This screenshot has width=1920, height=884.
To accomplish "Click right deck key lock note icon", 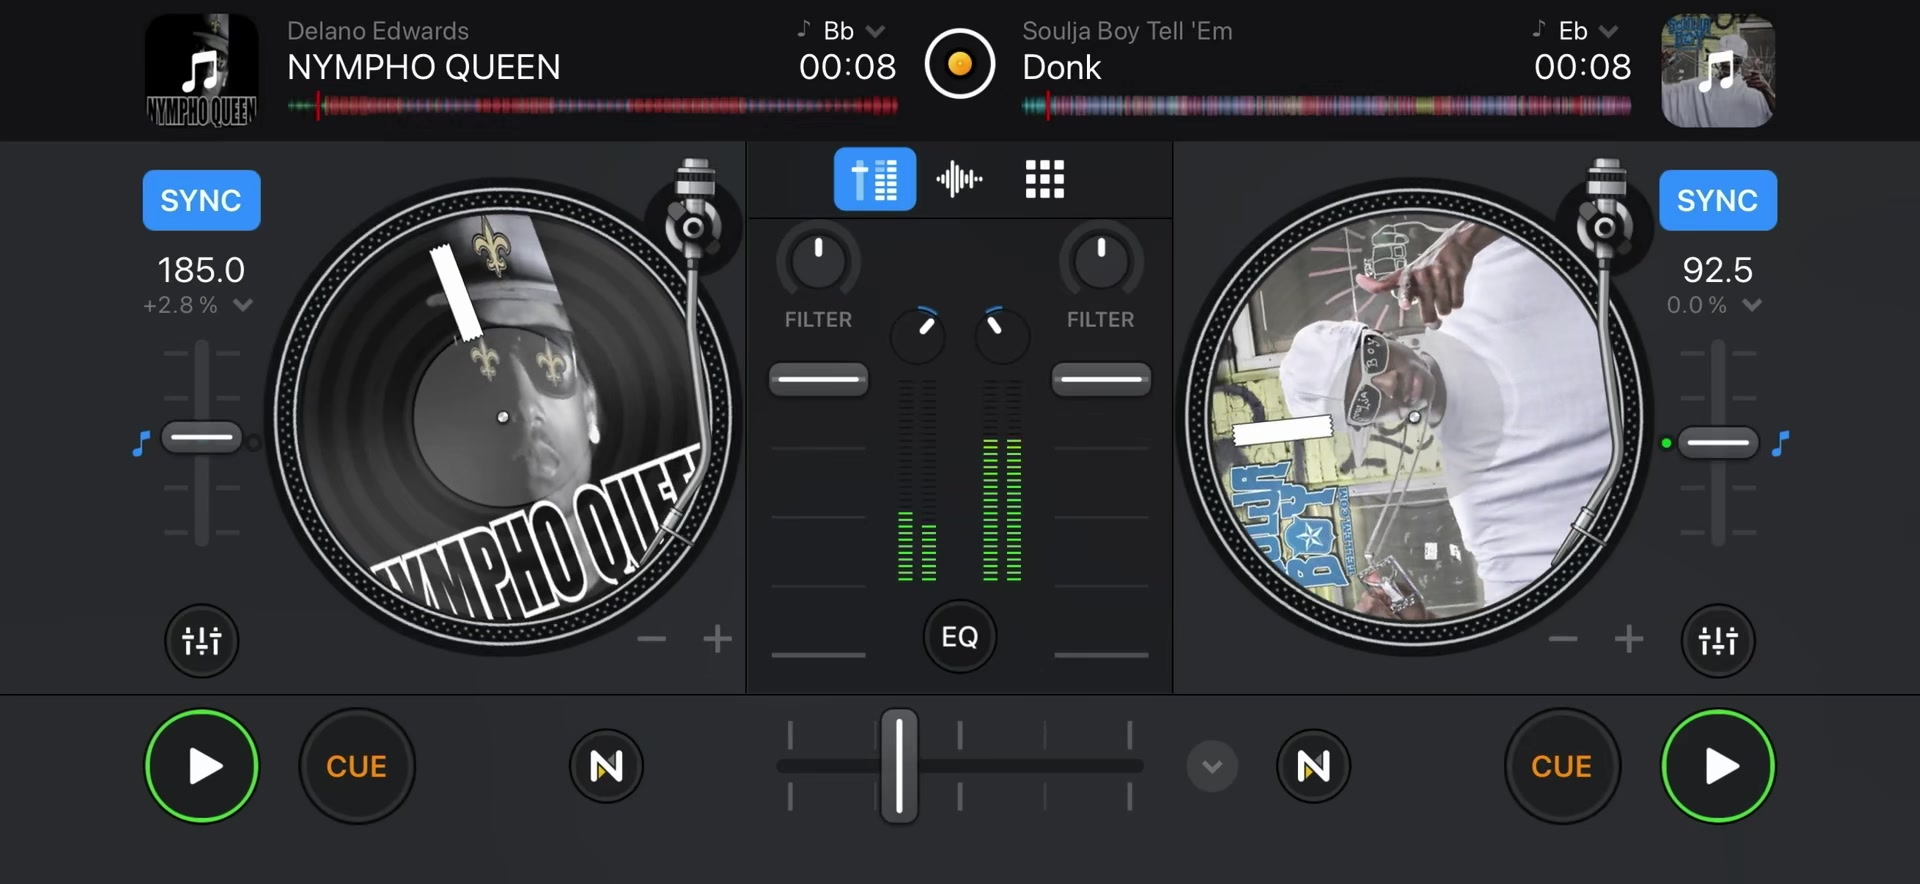I will pos(1780,443).
